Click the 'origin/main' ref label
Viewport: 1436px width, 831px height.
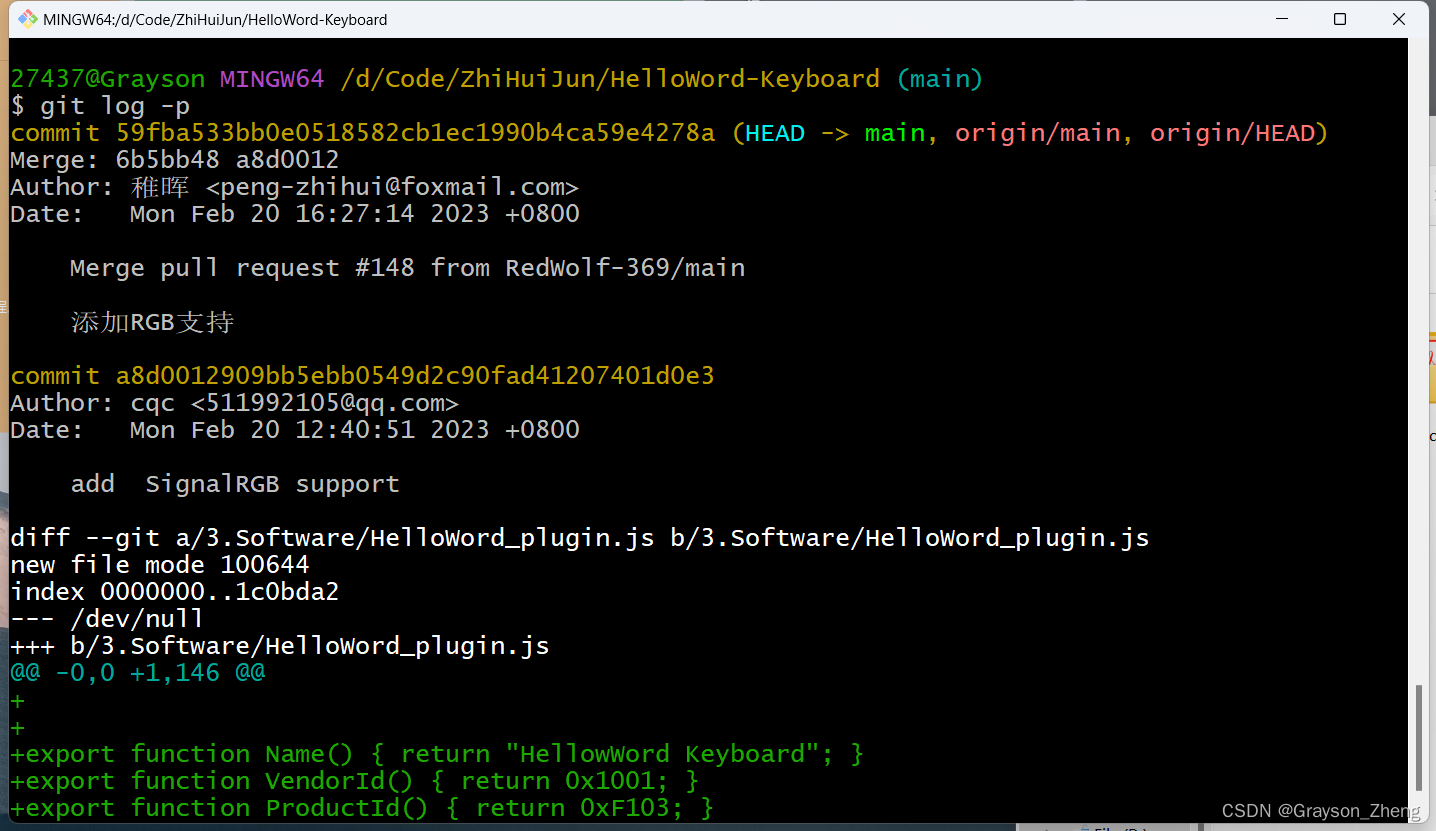1037,133
